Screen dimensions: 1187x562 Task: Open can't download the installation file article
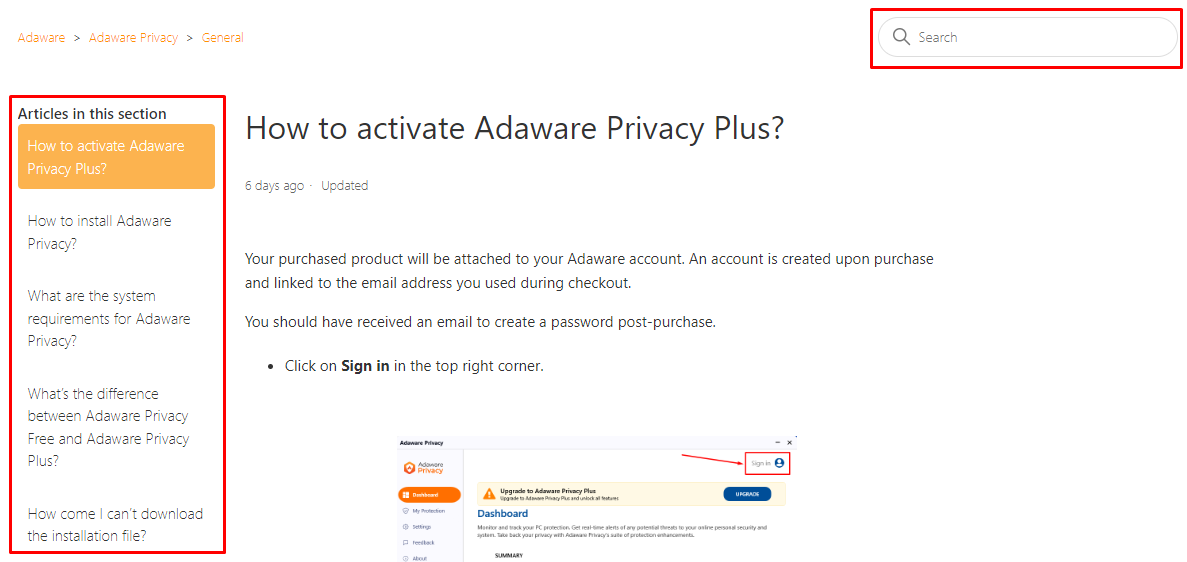pos(117,524)
